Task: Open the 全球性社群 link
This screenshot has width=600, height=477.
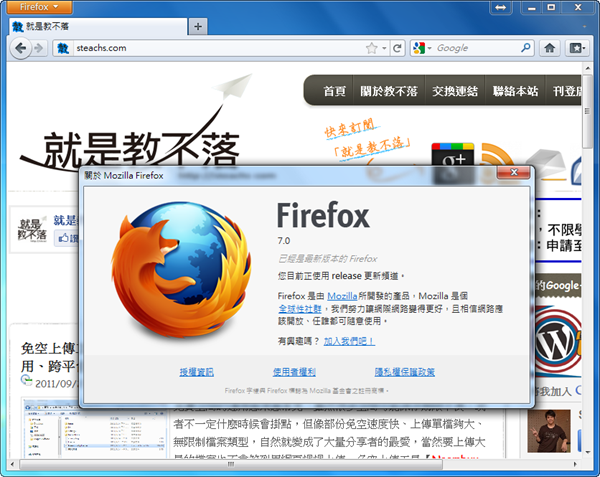Action: pyautogui.click(x=300, y=309)
